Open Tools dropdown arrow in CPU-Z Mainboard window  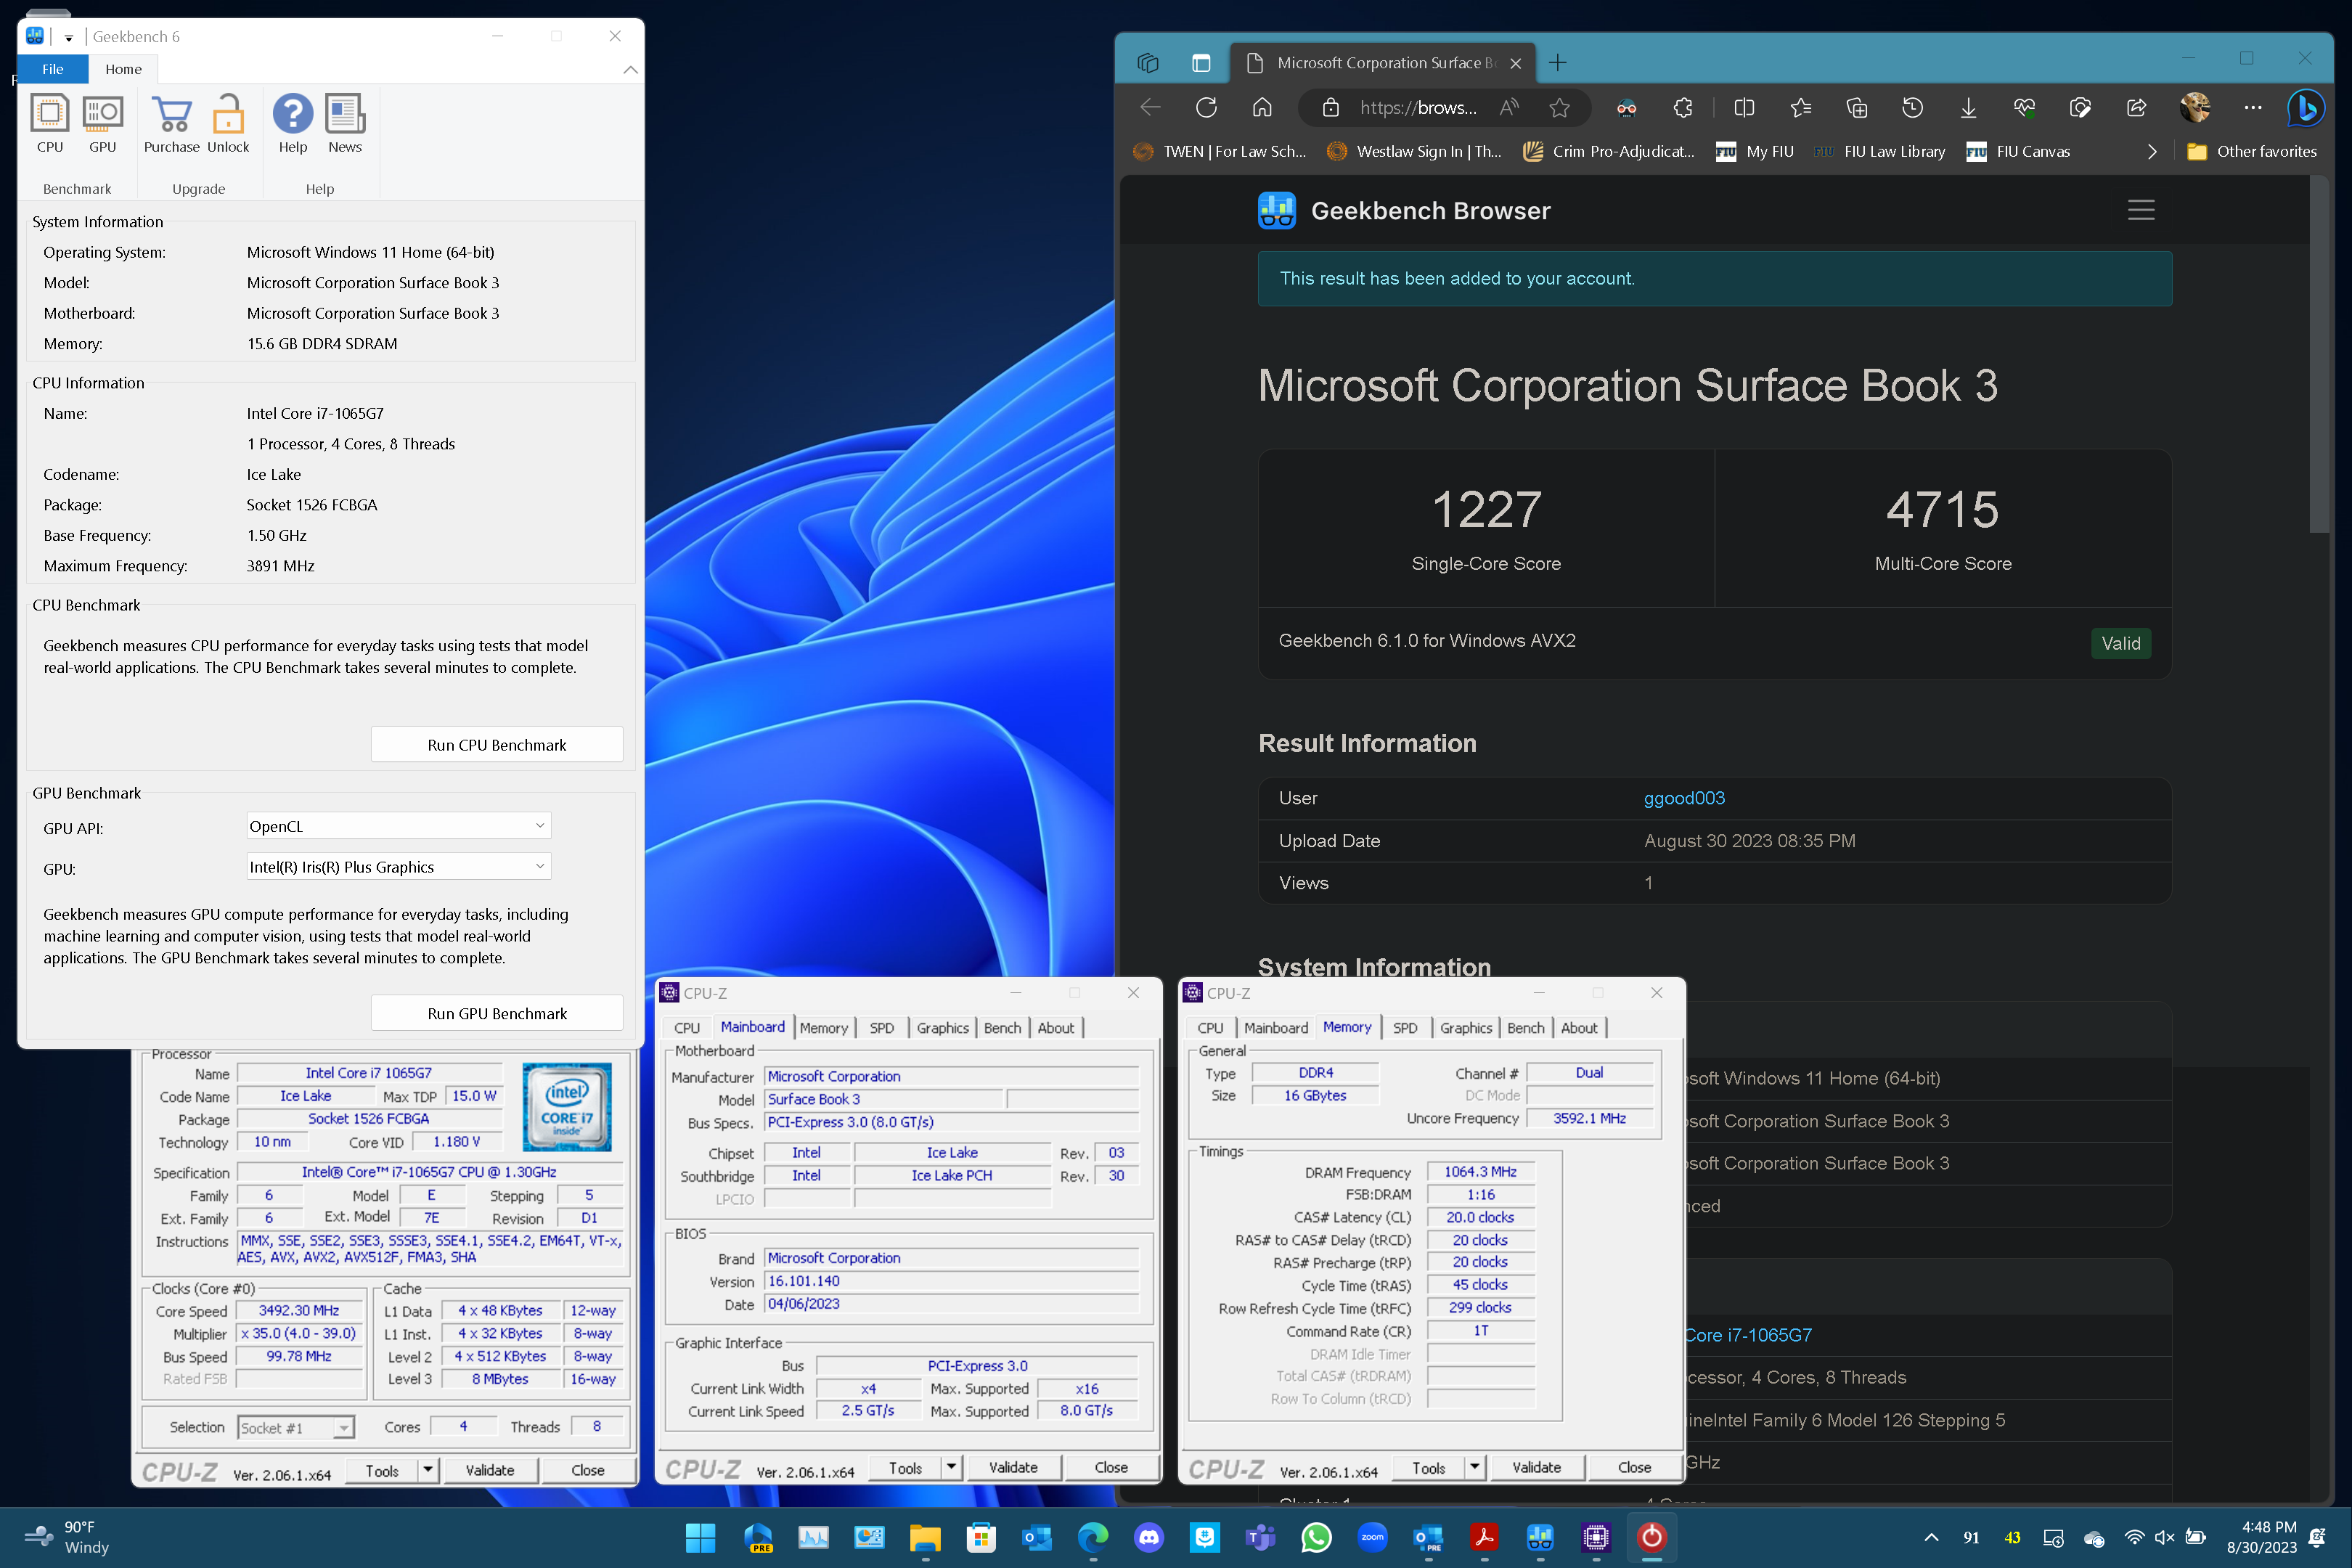[x=951, y=1467]
